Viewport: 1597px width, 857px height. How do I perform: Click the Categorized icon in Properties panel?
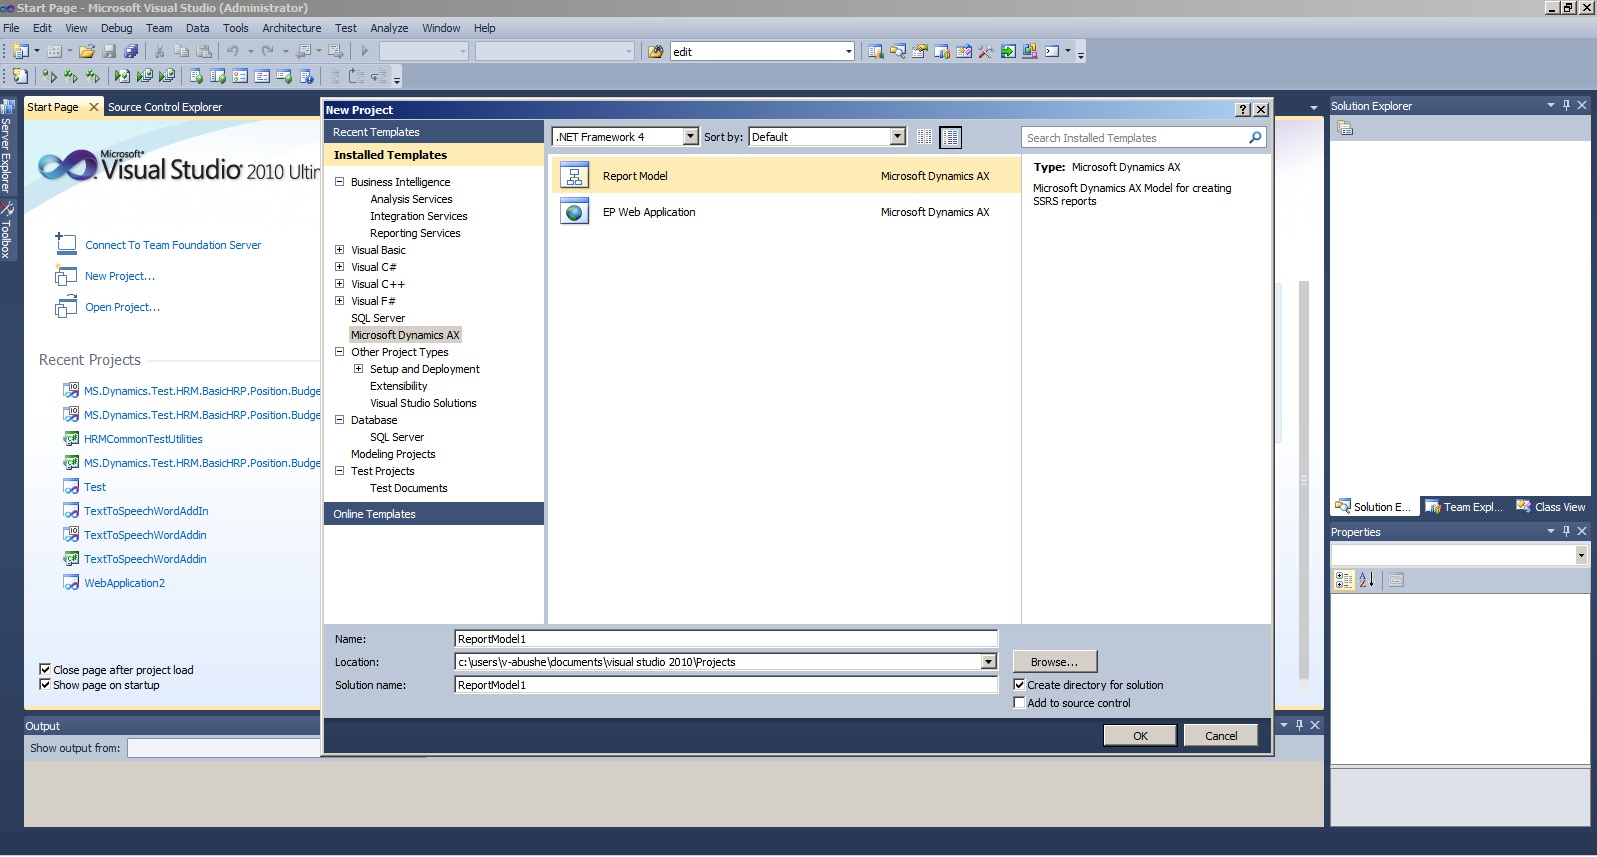tap(1344, 580)
